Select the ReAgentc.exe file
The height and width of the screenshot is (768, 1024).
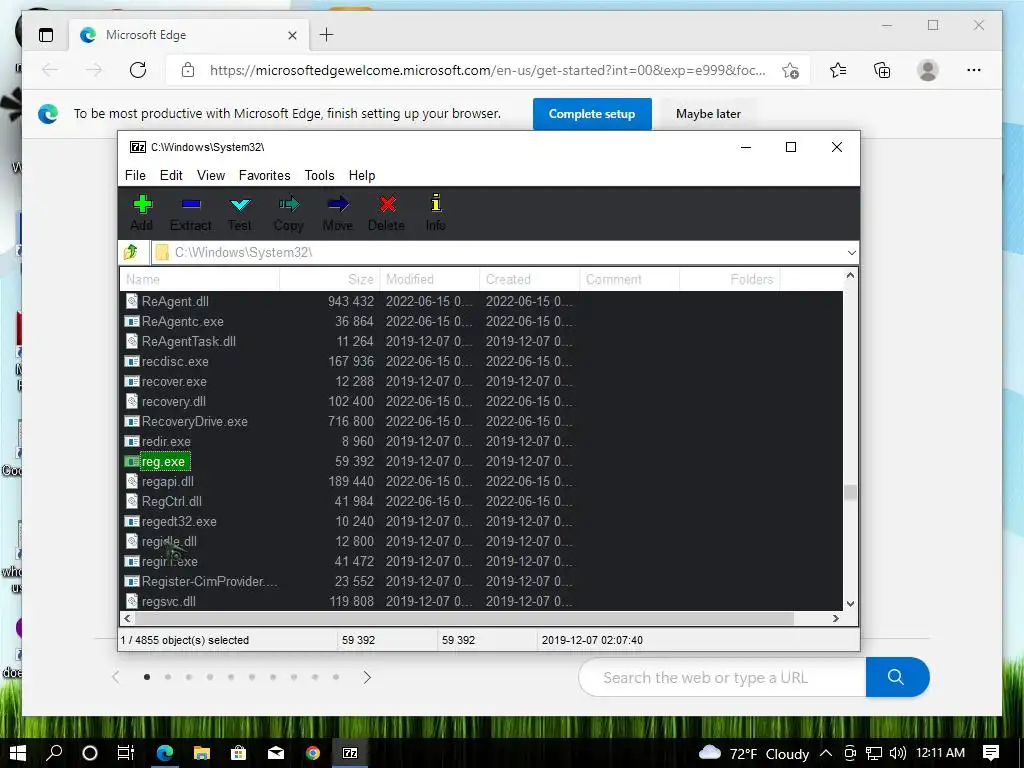[182, 321]
